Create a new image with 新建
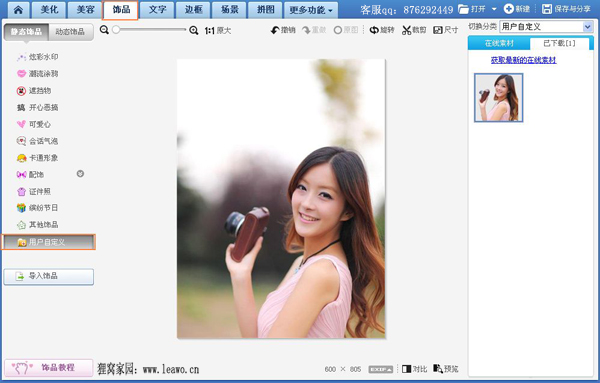Viewport: 600px width, 383px height. click(517, 9)
